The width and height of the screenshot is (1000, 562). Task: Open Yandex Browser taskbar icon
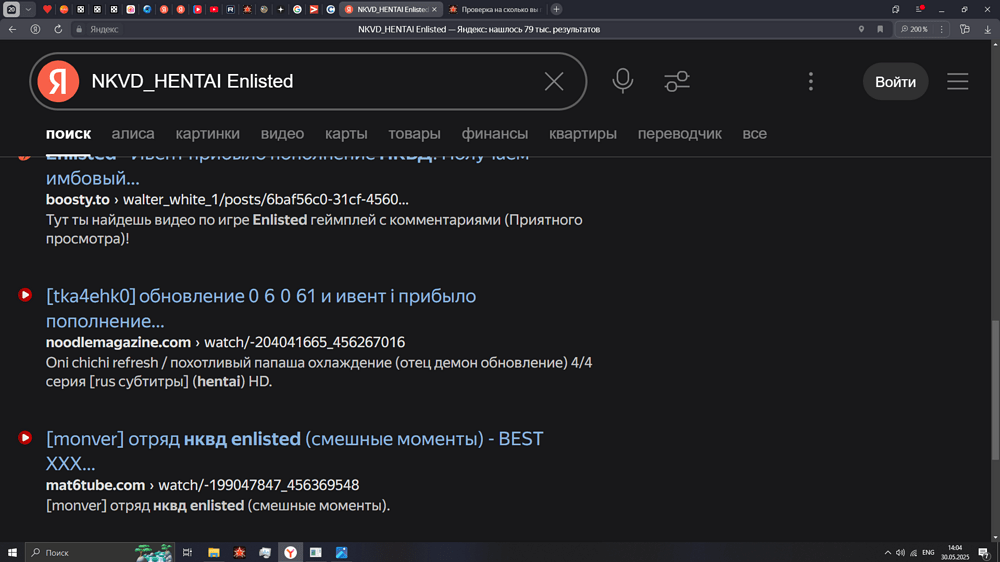(x=290, y=552)
